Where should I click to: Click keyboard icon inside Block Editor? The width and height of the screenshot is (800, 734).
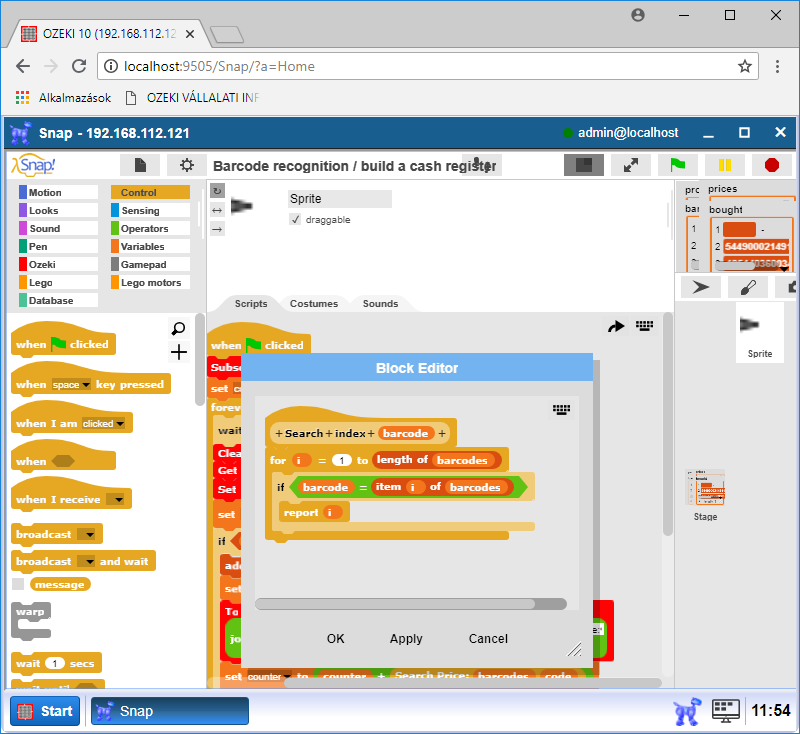(561, 409)
